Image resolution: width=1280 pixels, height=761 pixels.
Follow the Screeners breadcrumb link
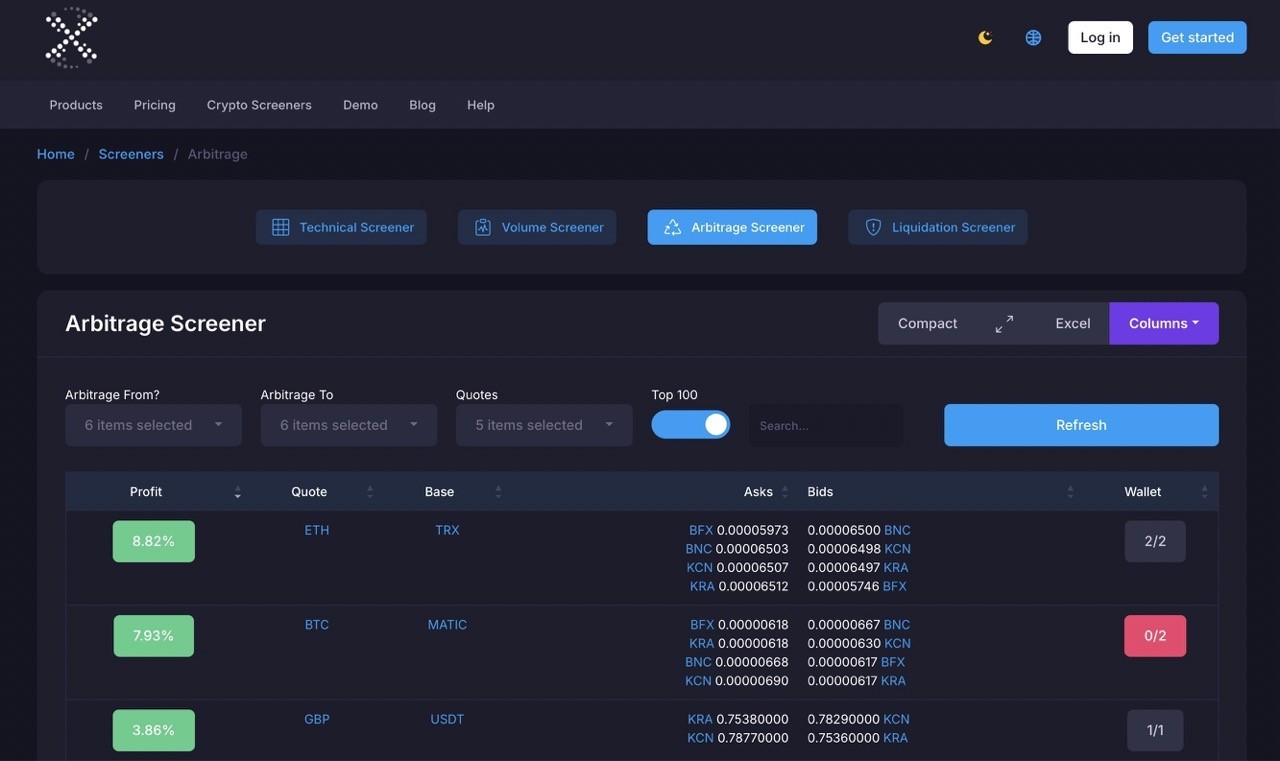[131, 154]
